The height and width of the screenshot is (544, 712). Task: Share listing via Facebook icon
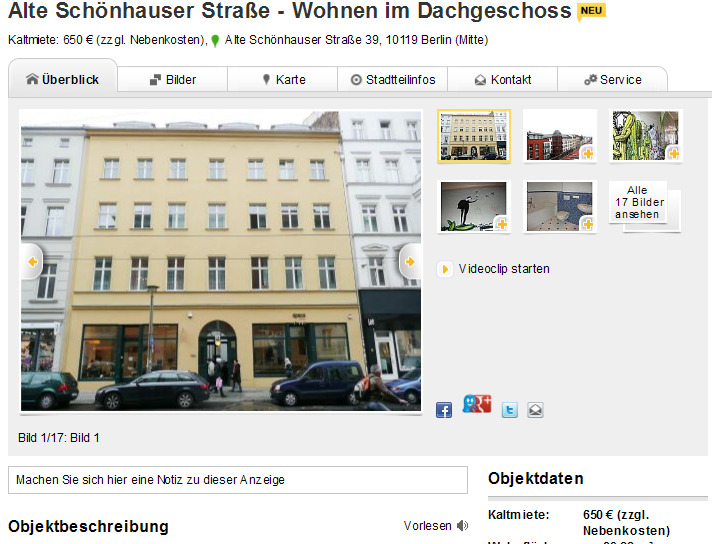click(444, 410)
